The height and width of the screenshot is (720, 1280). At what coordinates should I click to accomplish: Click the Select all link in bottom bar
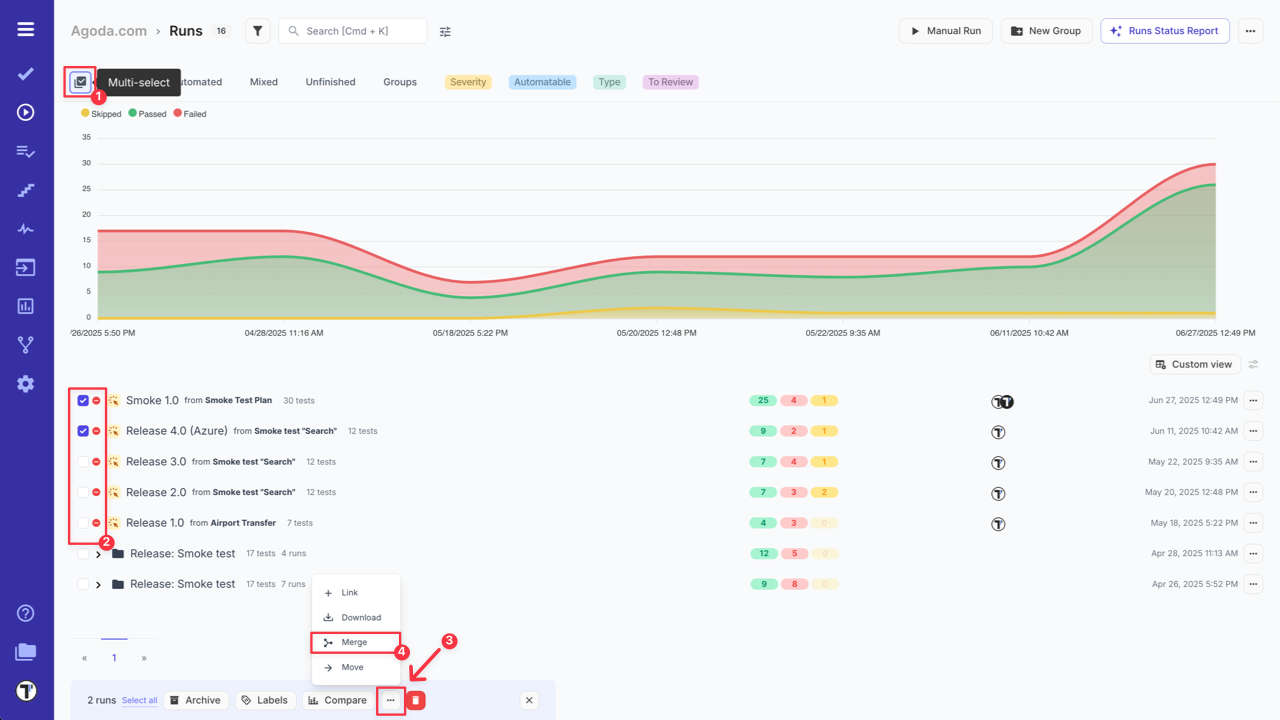(139, 700)
